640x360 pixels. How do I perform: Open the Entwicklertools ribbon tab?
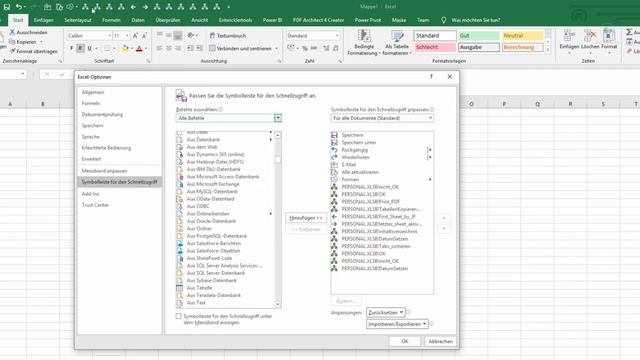(235, 20)
